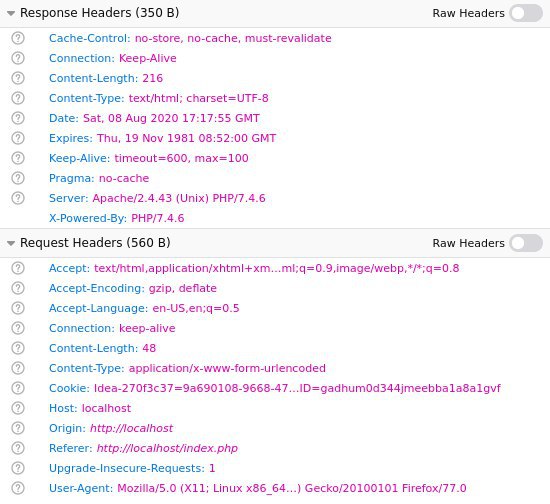Collapse the Request Headers section
Screen dimensions: 550x504
click(11, 243)
